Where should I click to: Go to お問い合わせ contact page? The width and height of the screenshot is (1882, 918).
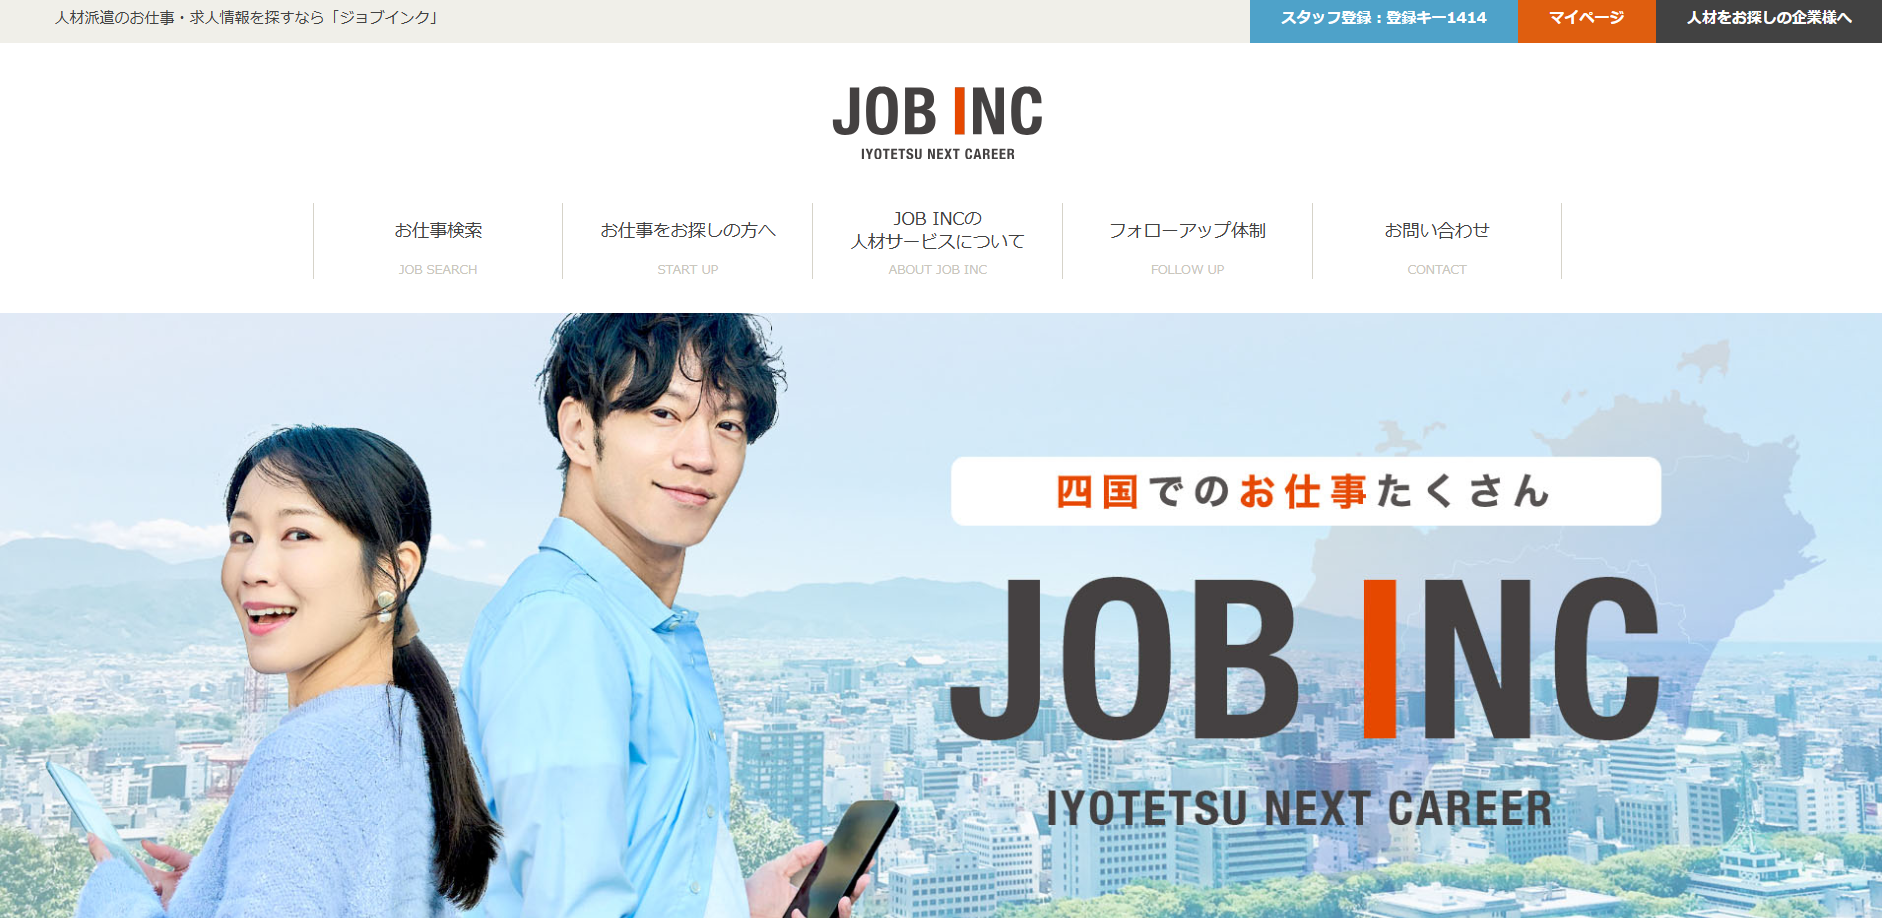1437,241
